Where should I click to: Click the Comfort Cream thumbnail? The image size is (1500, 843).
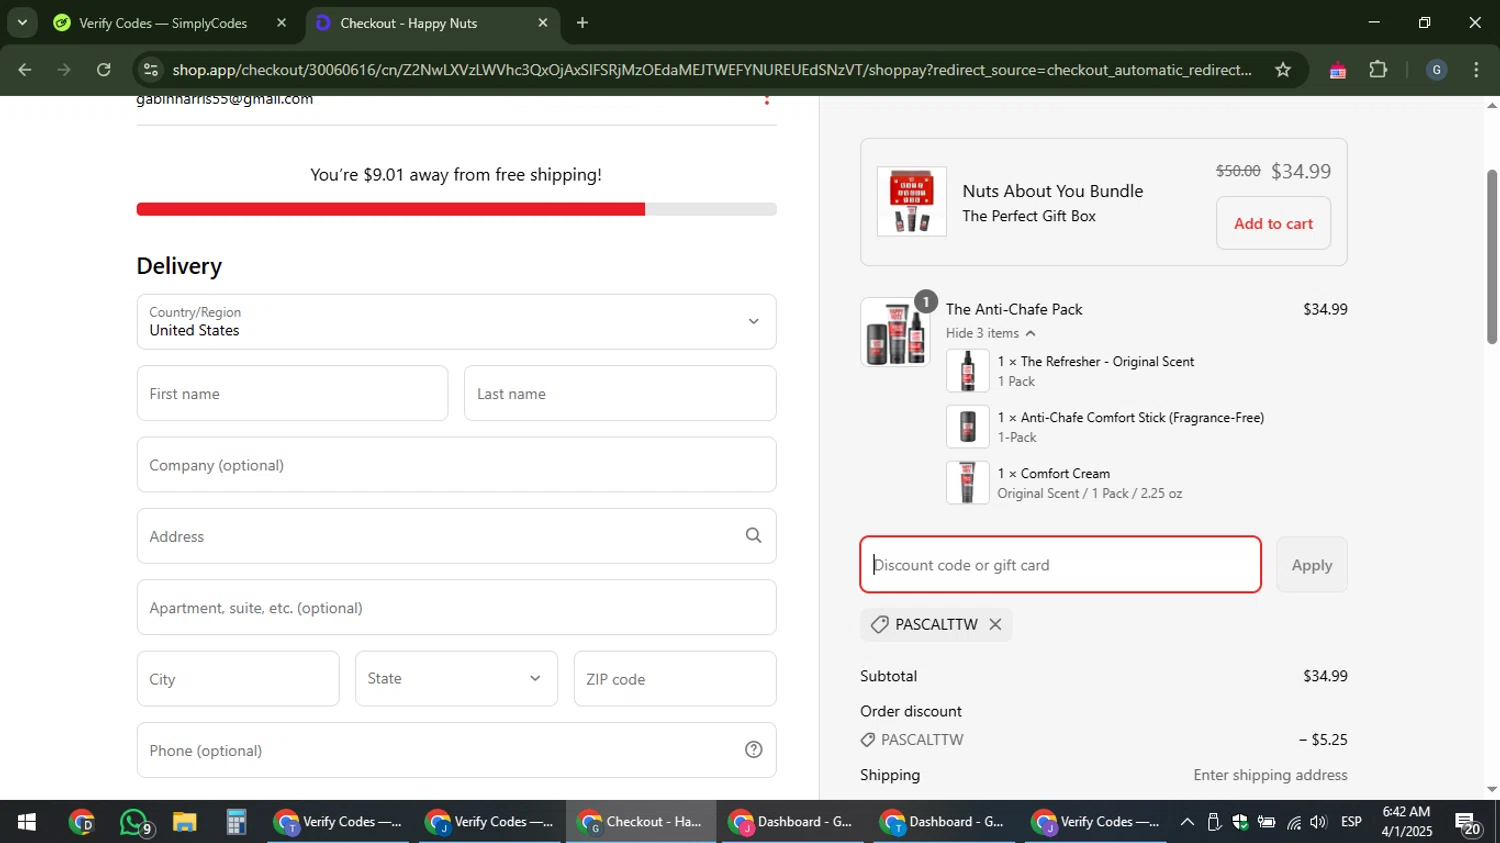click(967, 483)
